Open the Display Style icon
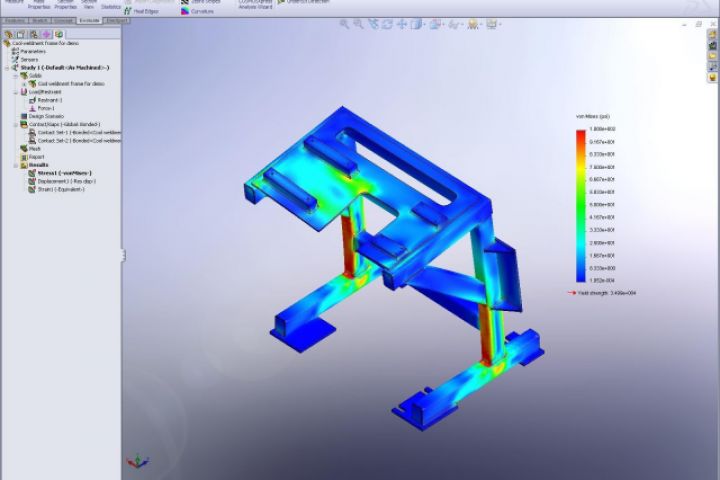 tap(434, 24)
